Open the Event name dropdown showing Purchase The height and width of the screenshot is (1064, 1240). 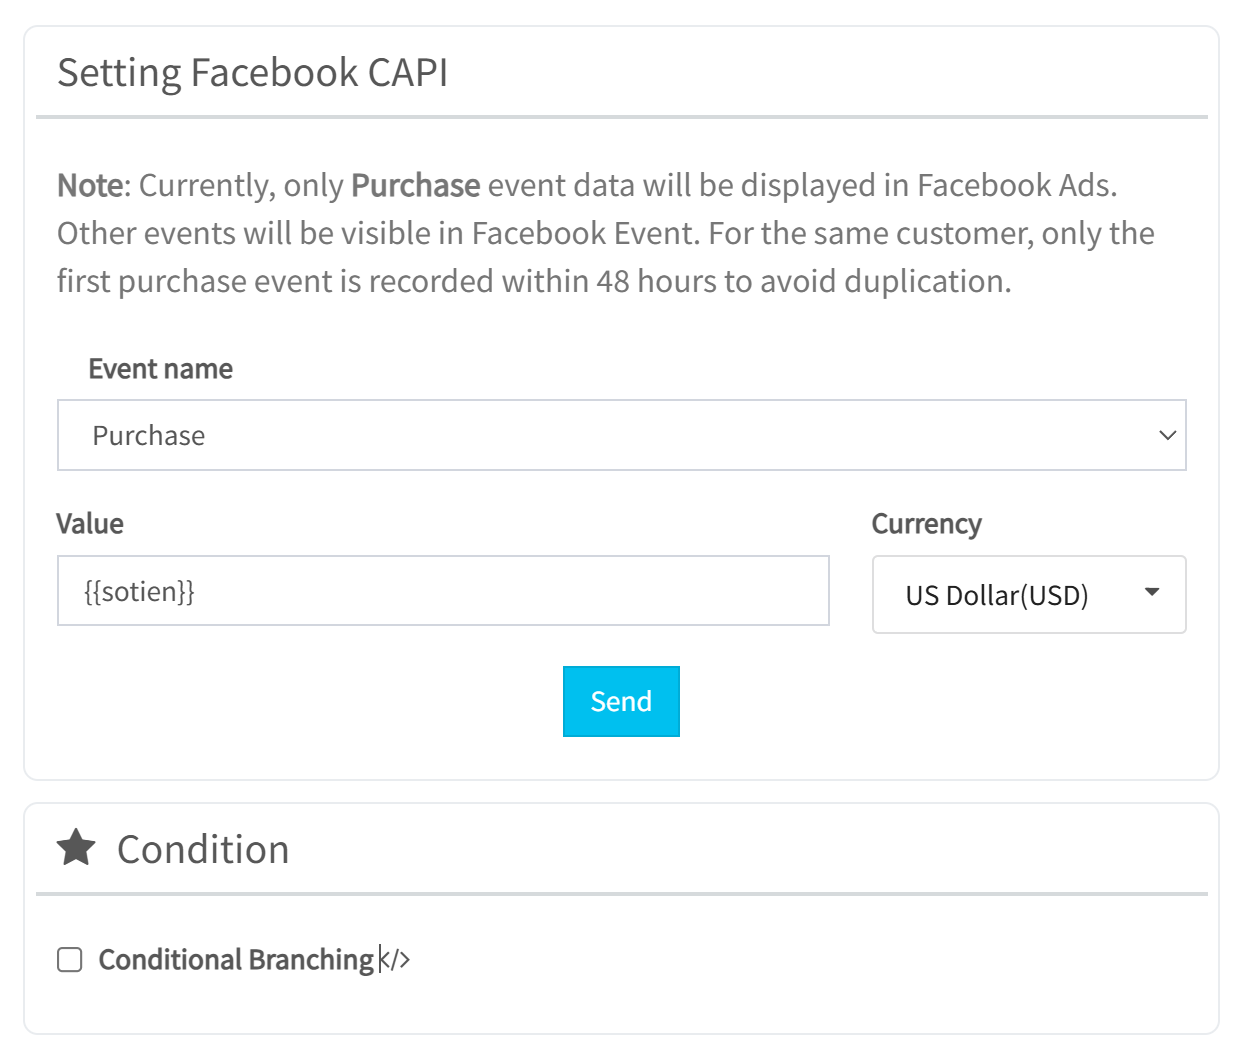pos(622,435)
